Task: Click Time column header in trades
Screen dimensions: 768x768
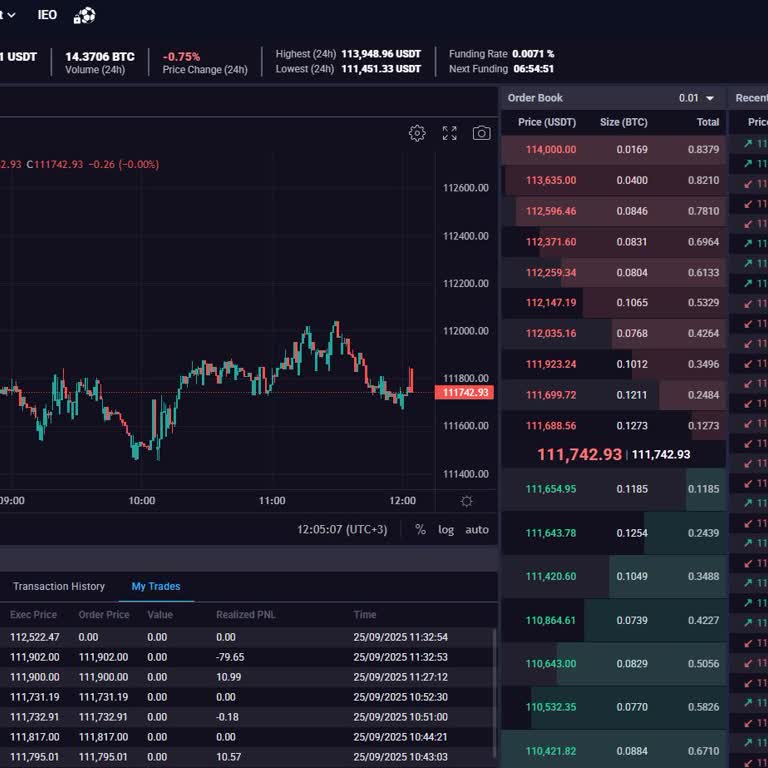Action: coord(365,615)
